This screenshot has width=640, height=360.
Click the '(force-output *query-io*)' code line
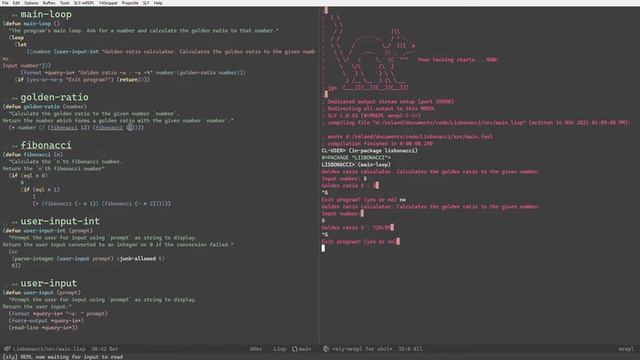click(46, 320)
